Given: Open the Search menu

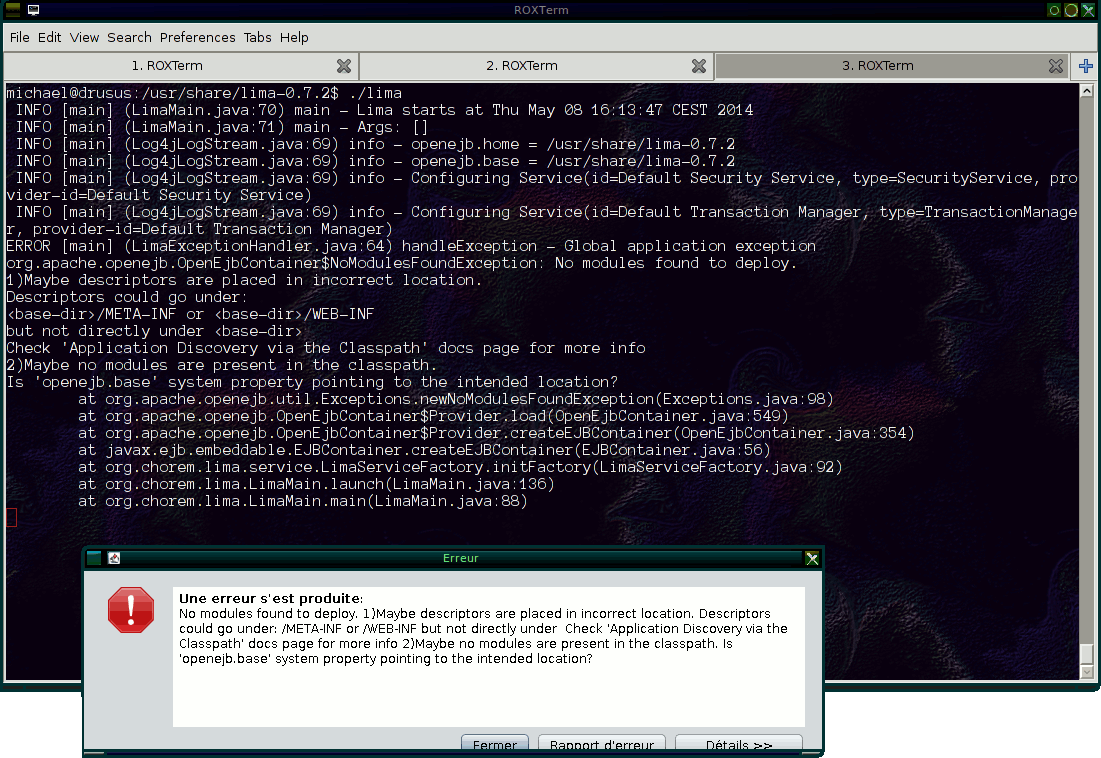Looking at the screenshot, I should [x=129, y=37].
